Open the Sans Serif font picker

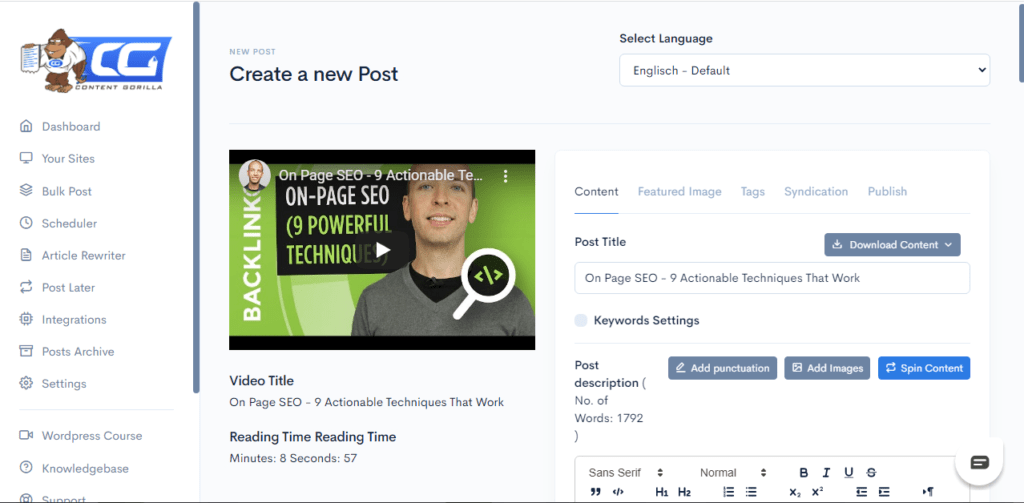[625, 473]
